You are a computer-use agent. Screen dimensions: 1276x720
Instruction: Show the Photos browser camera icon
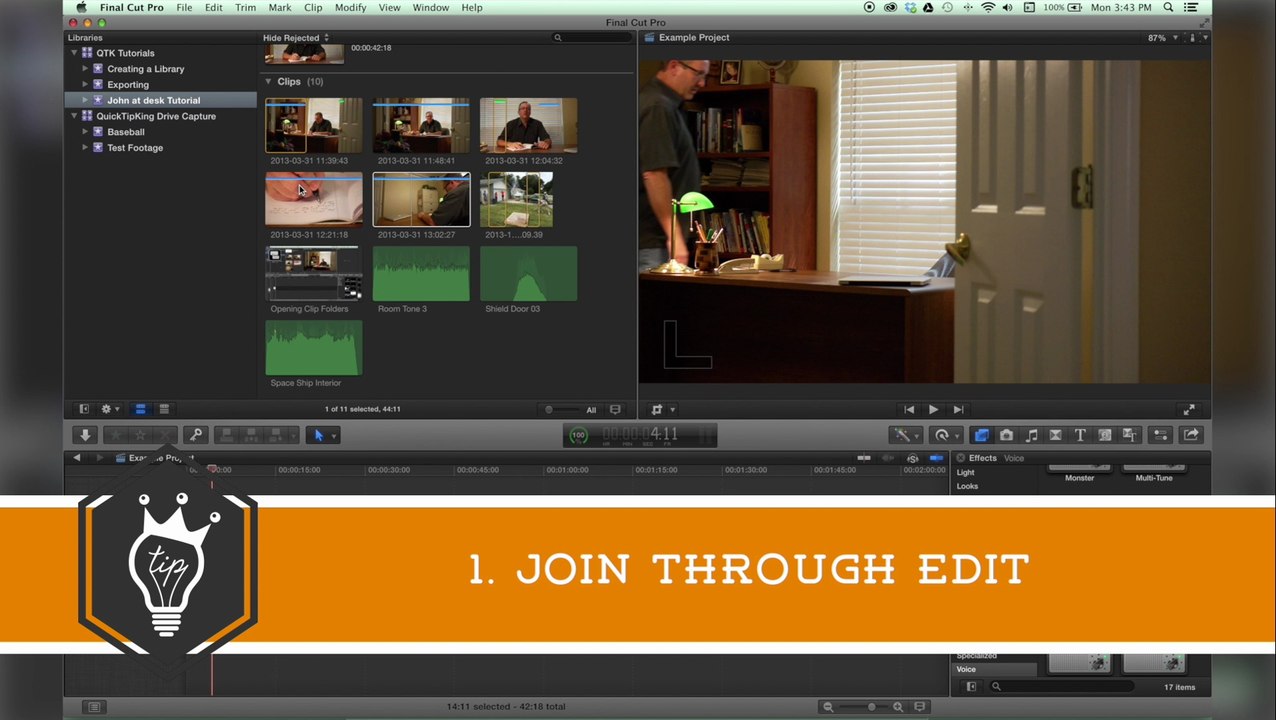[1006, 435]
